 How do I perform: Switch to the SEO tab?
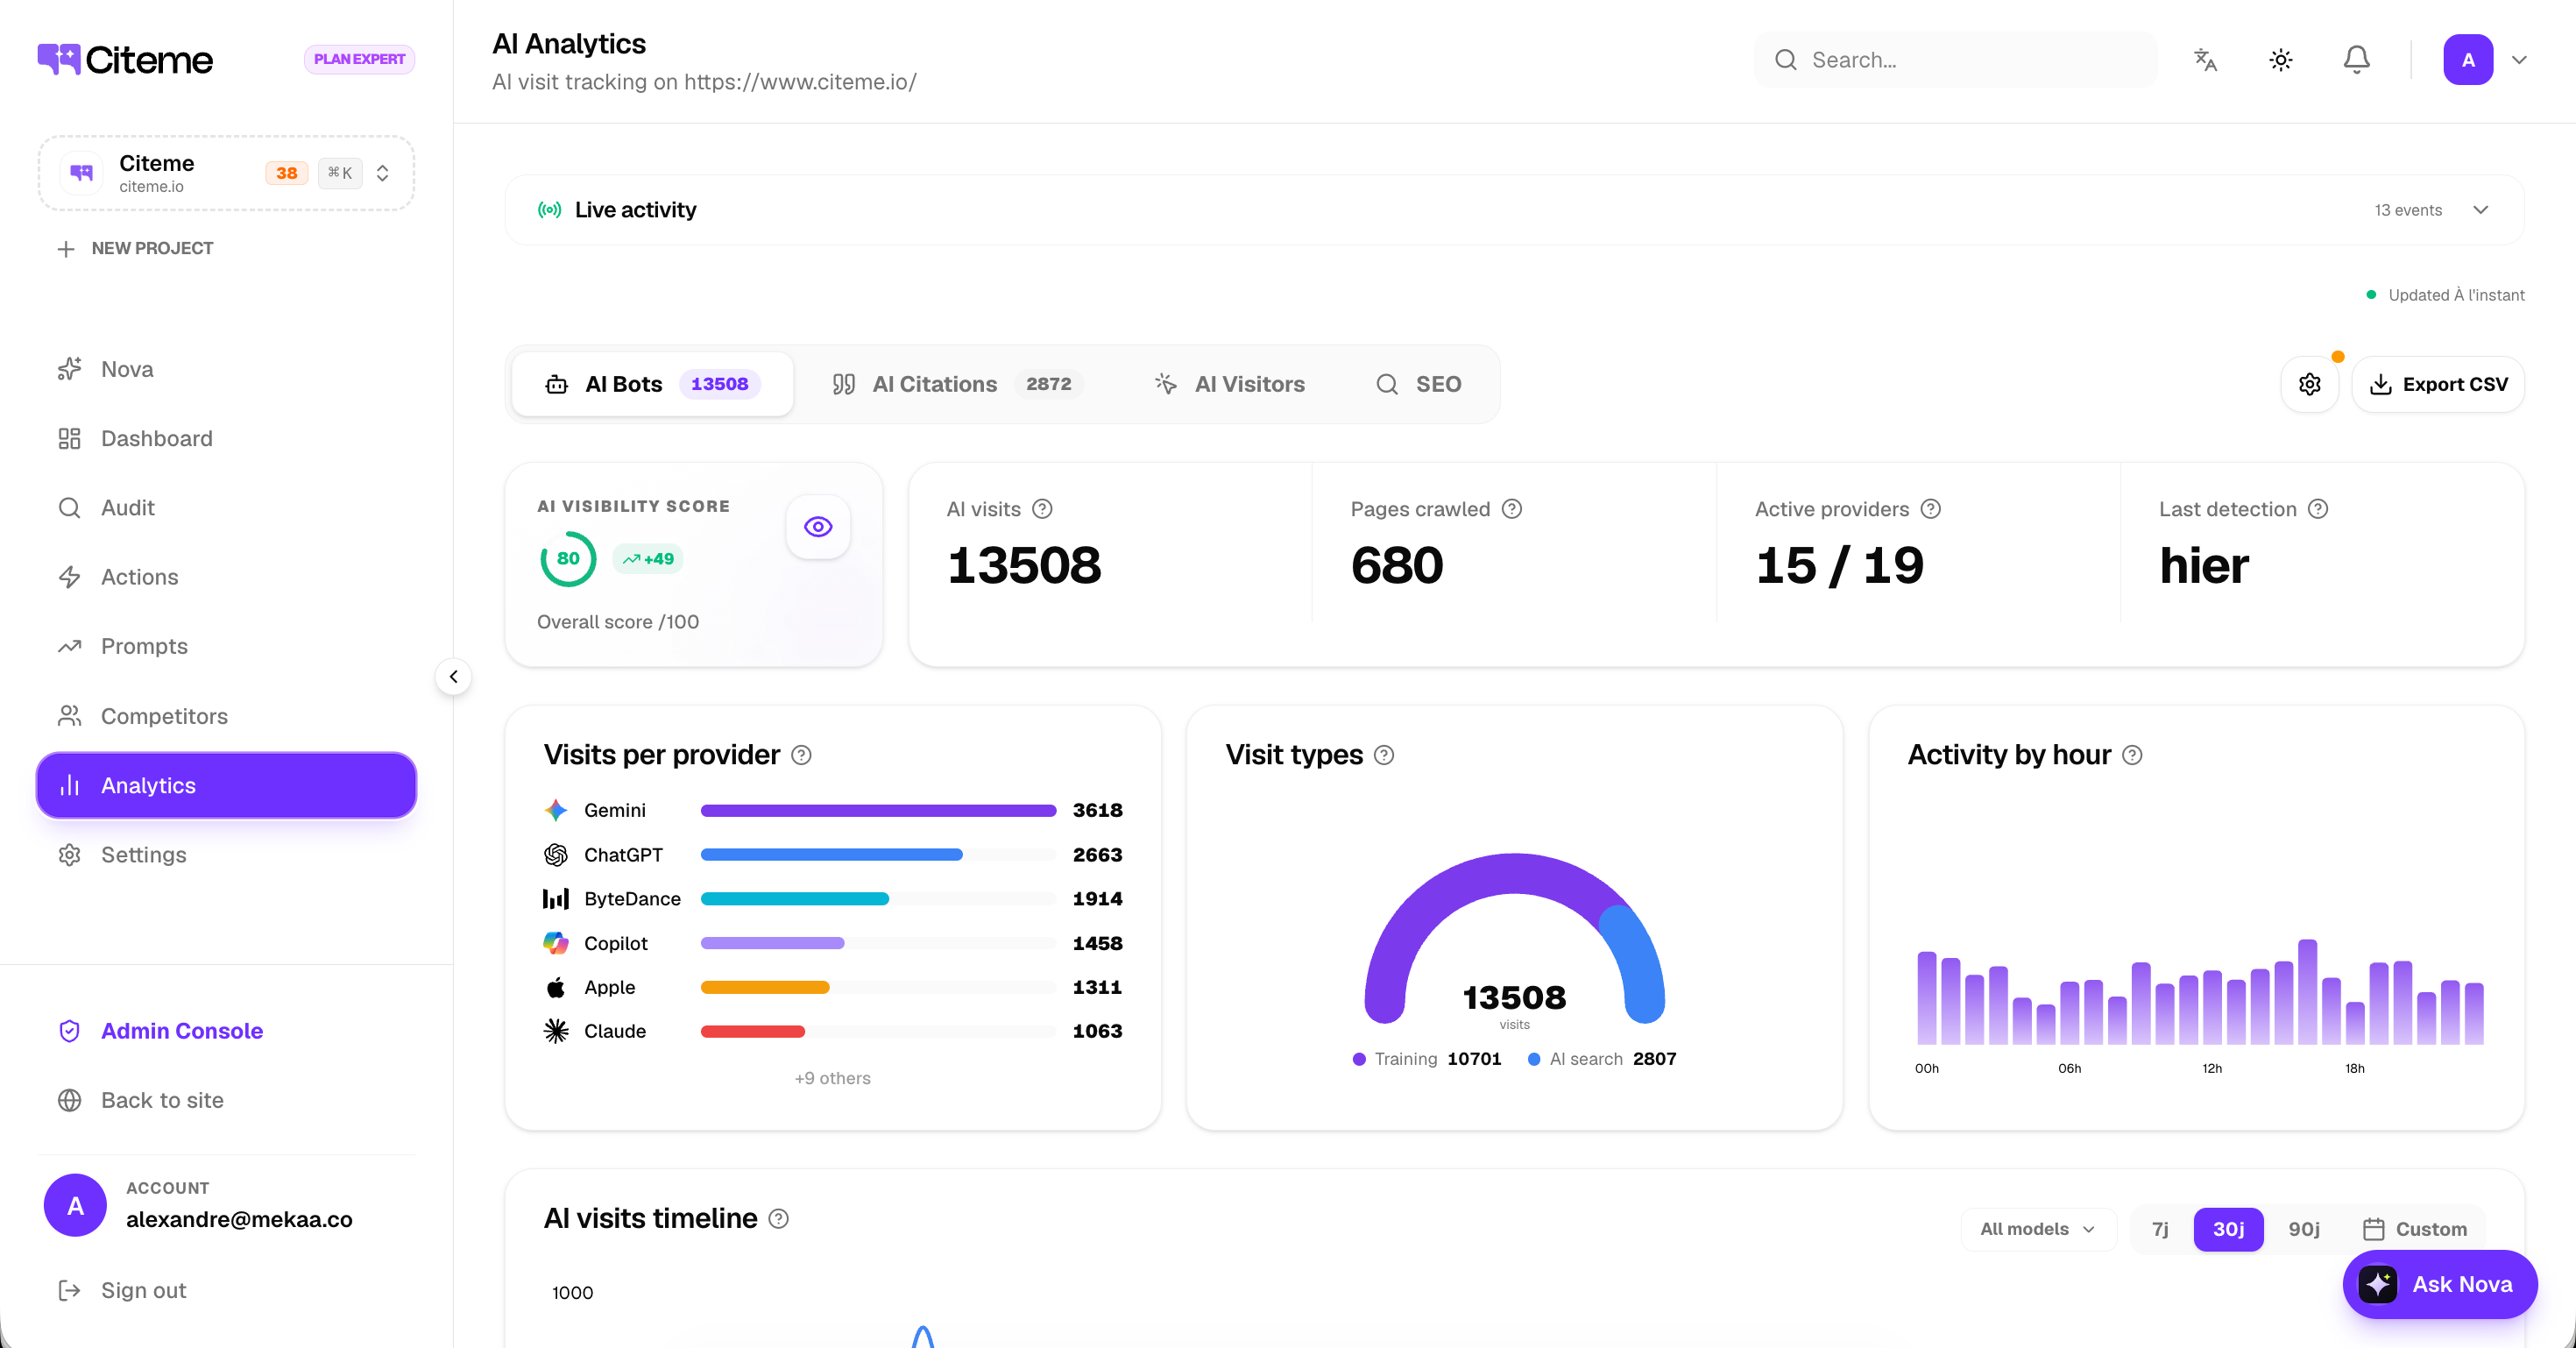pos(1418,384)
